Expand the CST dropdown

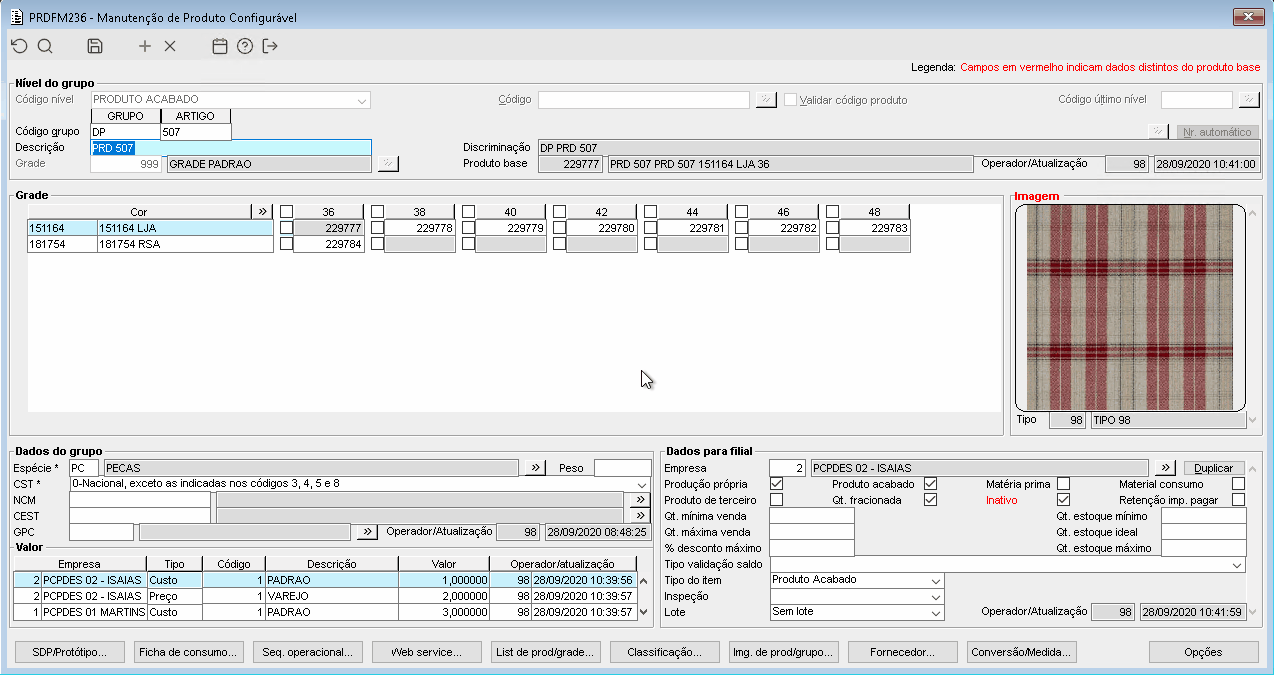(x=642, y=484)
